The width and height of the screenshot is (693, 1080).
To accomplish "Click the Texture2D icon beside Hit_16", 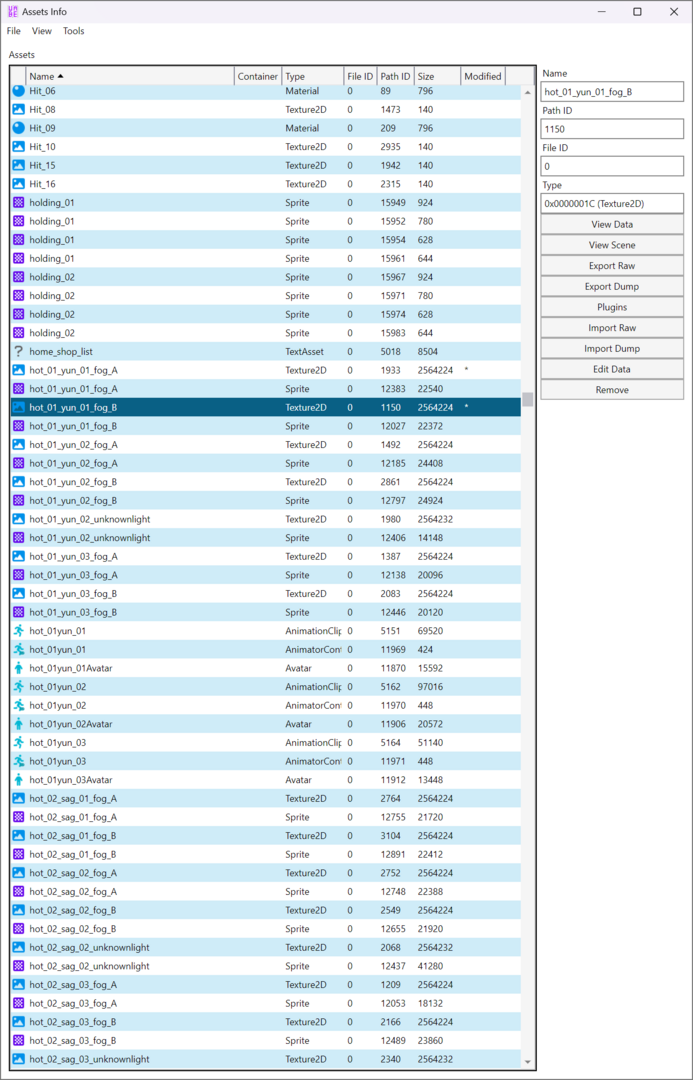I will click(19, 184).
